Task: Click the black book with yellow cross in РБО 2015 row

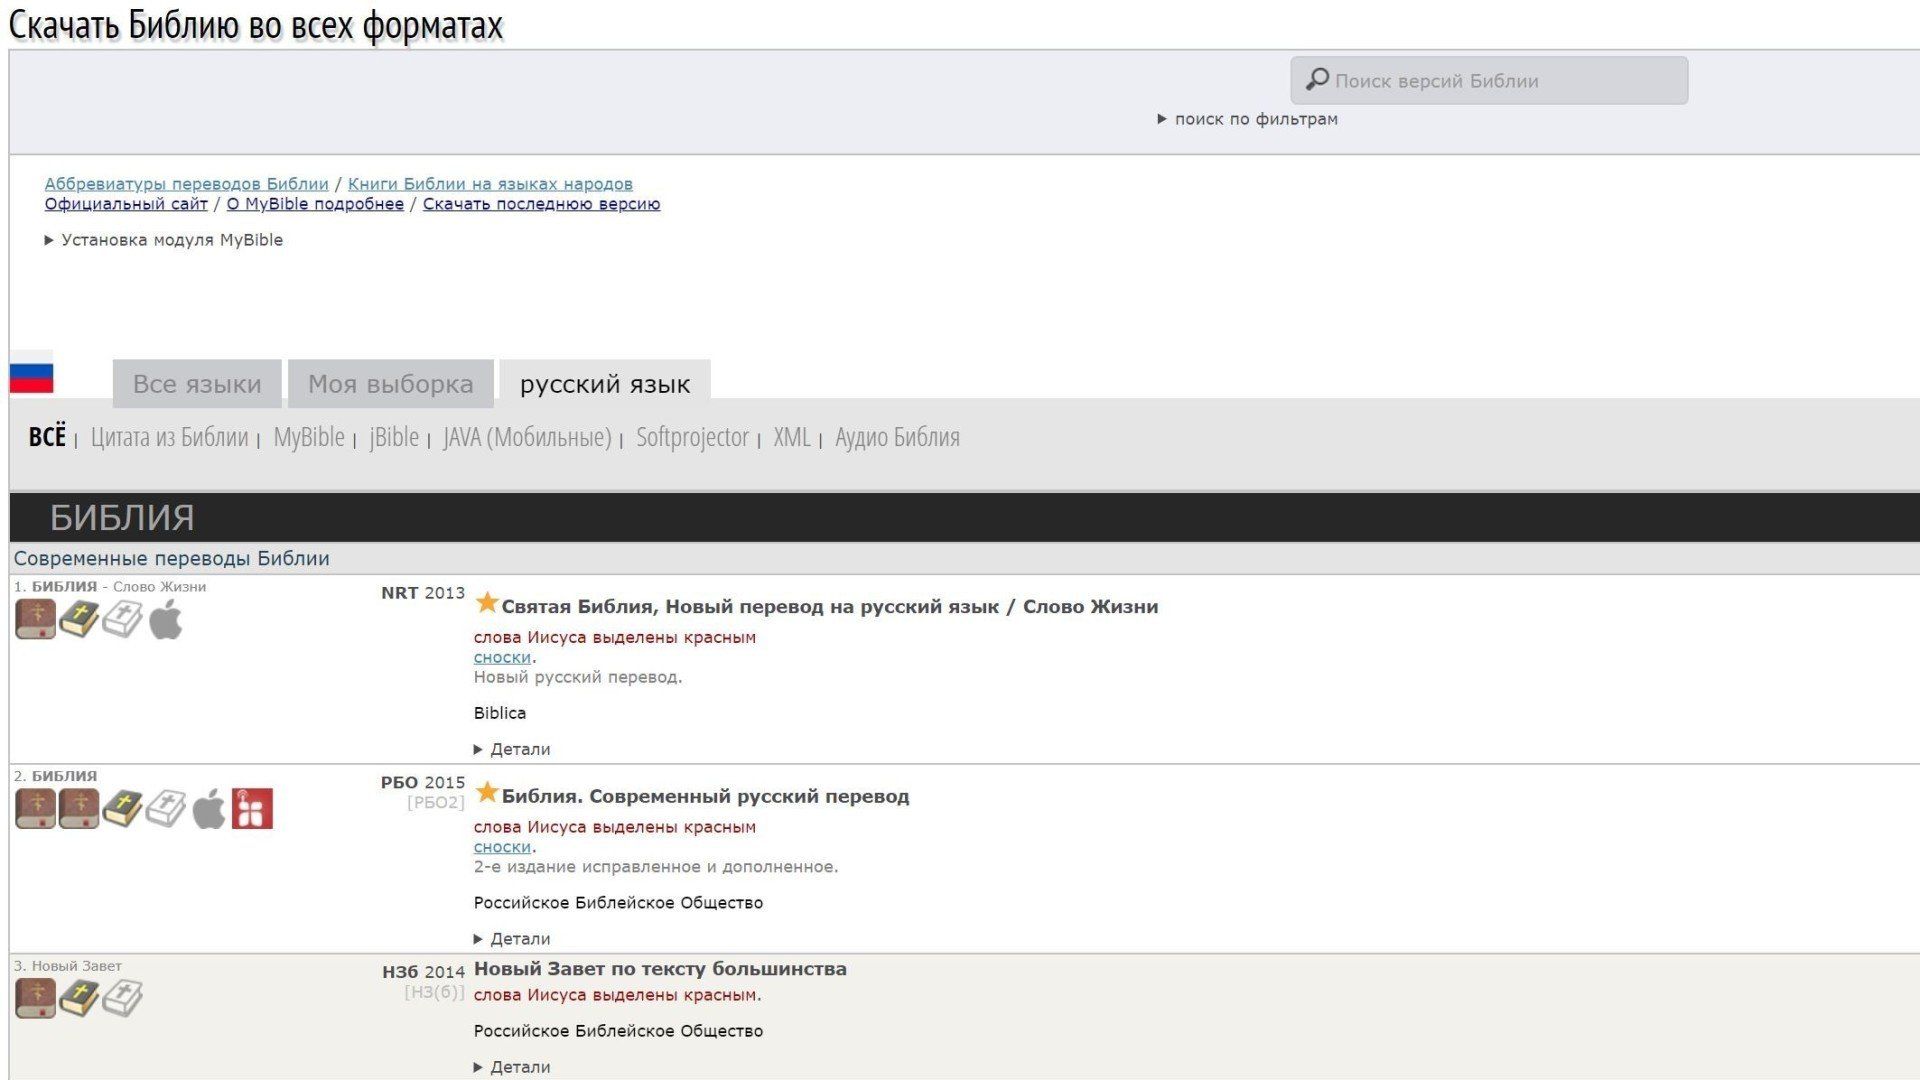Action: (122, 809)
